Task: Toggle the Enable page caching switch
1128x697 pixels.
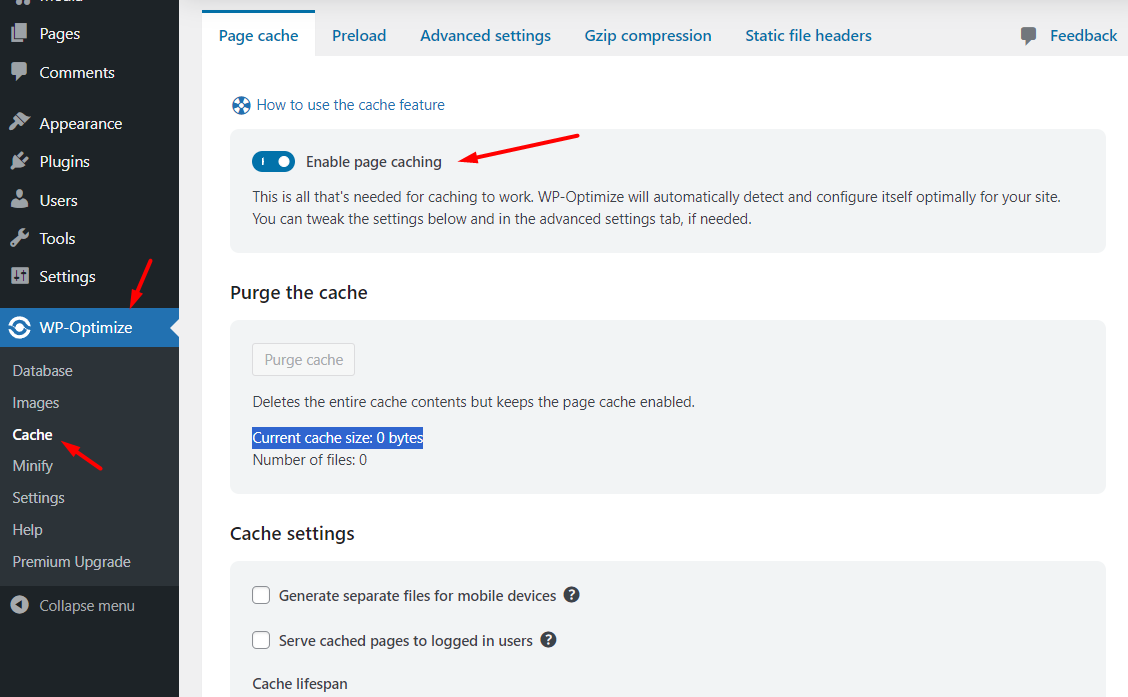Action: (x=274, y=162)
